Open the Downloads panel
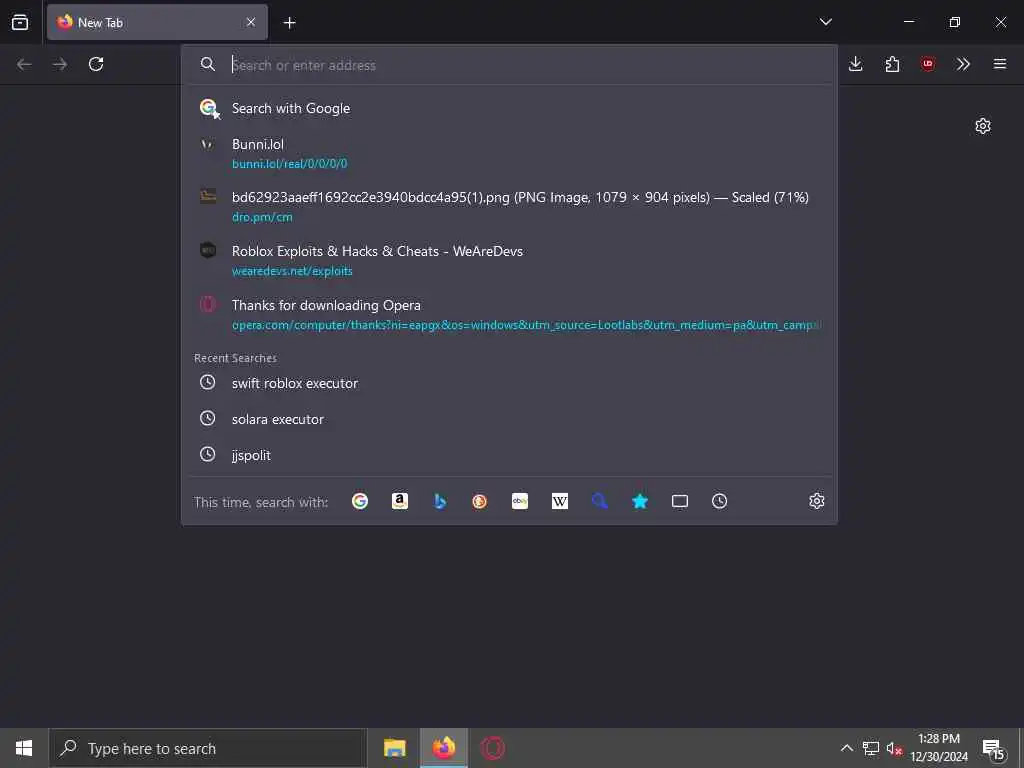1024x768 pixels. tap(856, 64)
